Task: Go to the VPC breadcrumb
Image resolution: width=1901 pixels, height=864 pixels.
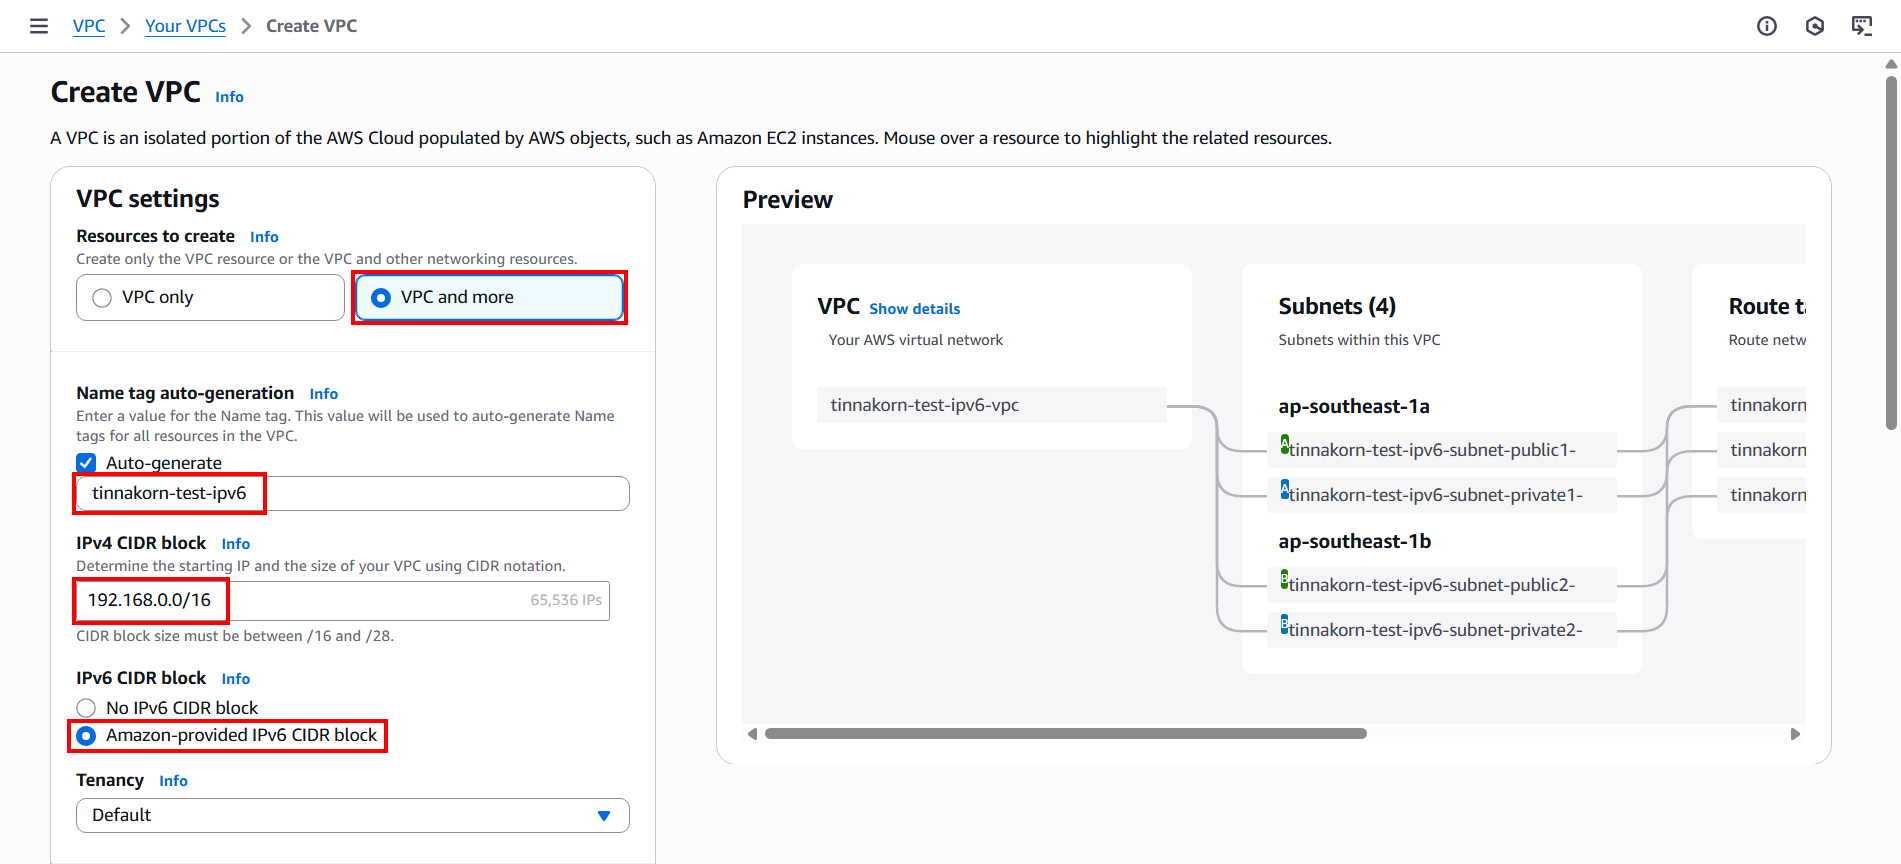Action: 89,26
